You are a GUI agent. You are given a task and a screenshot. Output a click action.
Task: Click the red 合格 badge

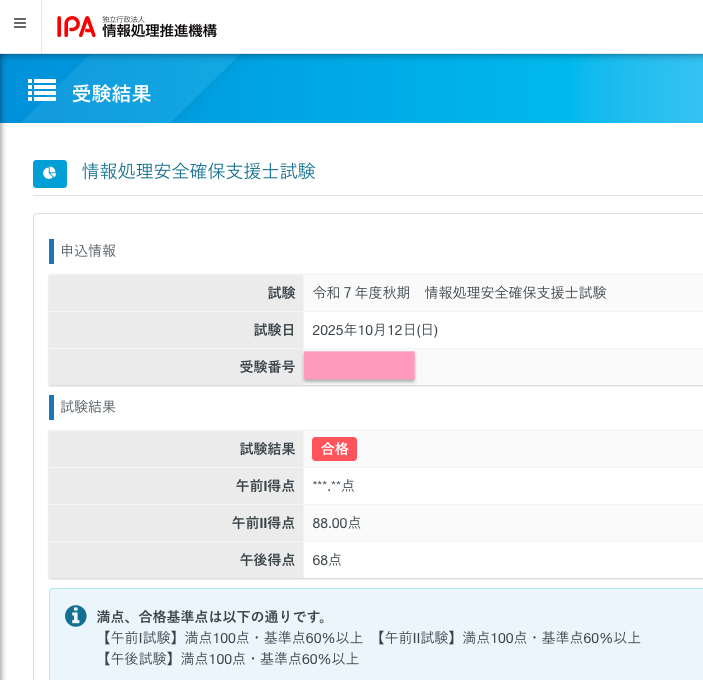[x=334, y=449]
